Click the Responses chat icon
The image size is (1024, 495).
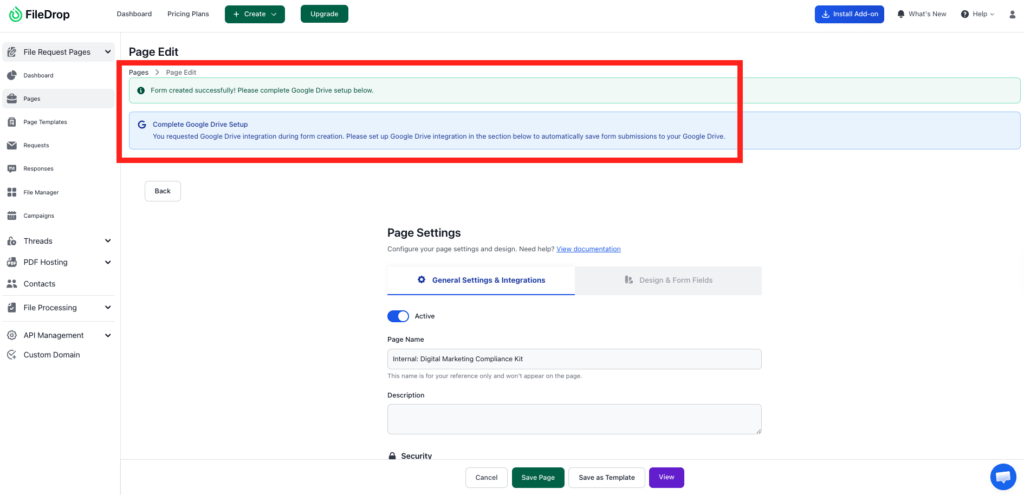click(x=12, y=168)
